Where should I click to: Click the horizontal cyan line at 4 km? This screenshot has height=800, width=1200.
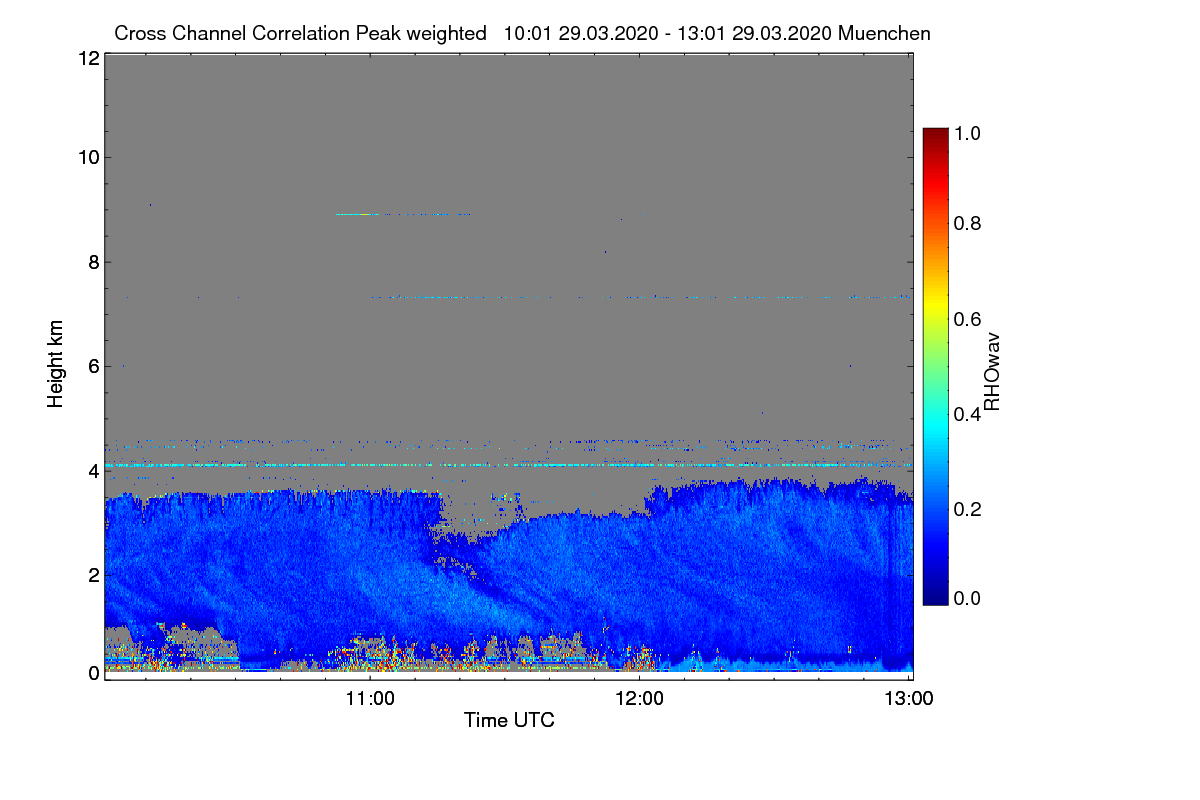pyautogui.click(x=508, y=466)
